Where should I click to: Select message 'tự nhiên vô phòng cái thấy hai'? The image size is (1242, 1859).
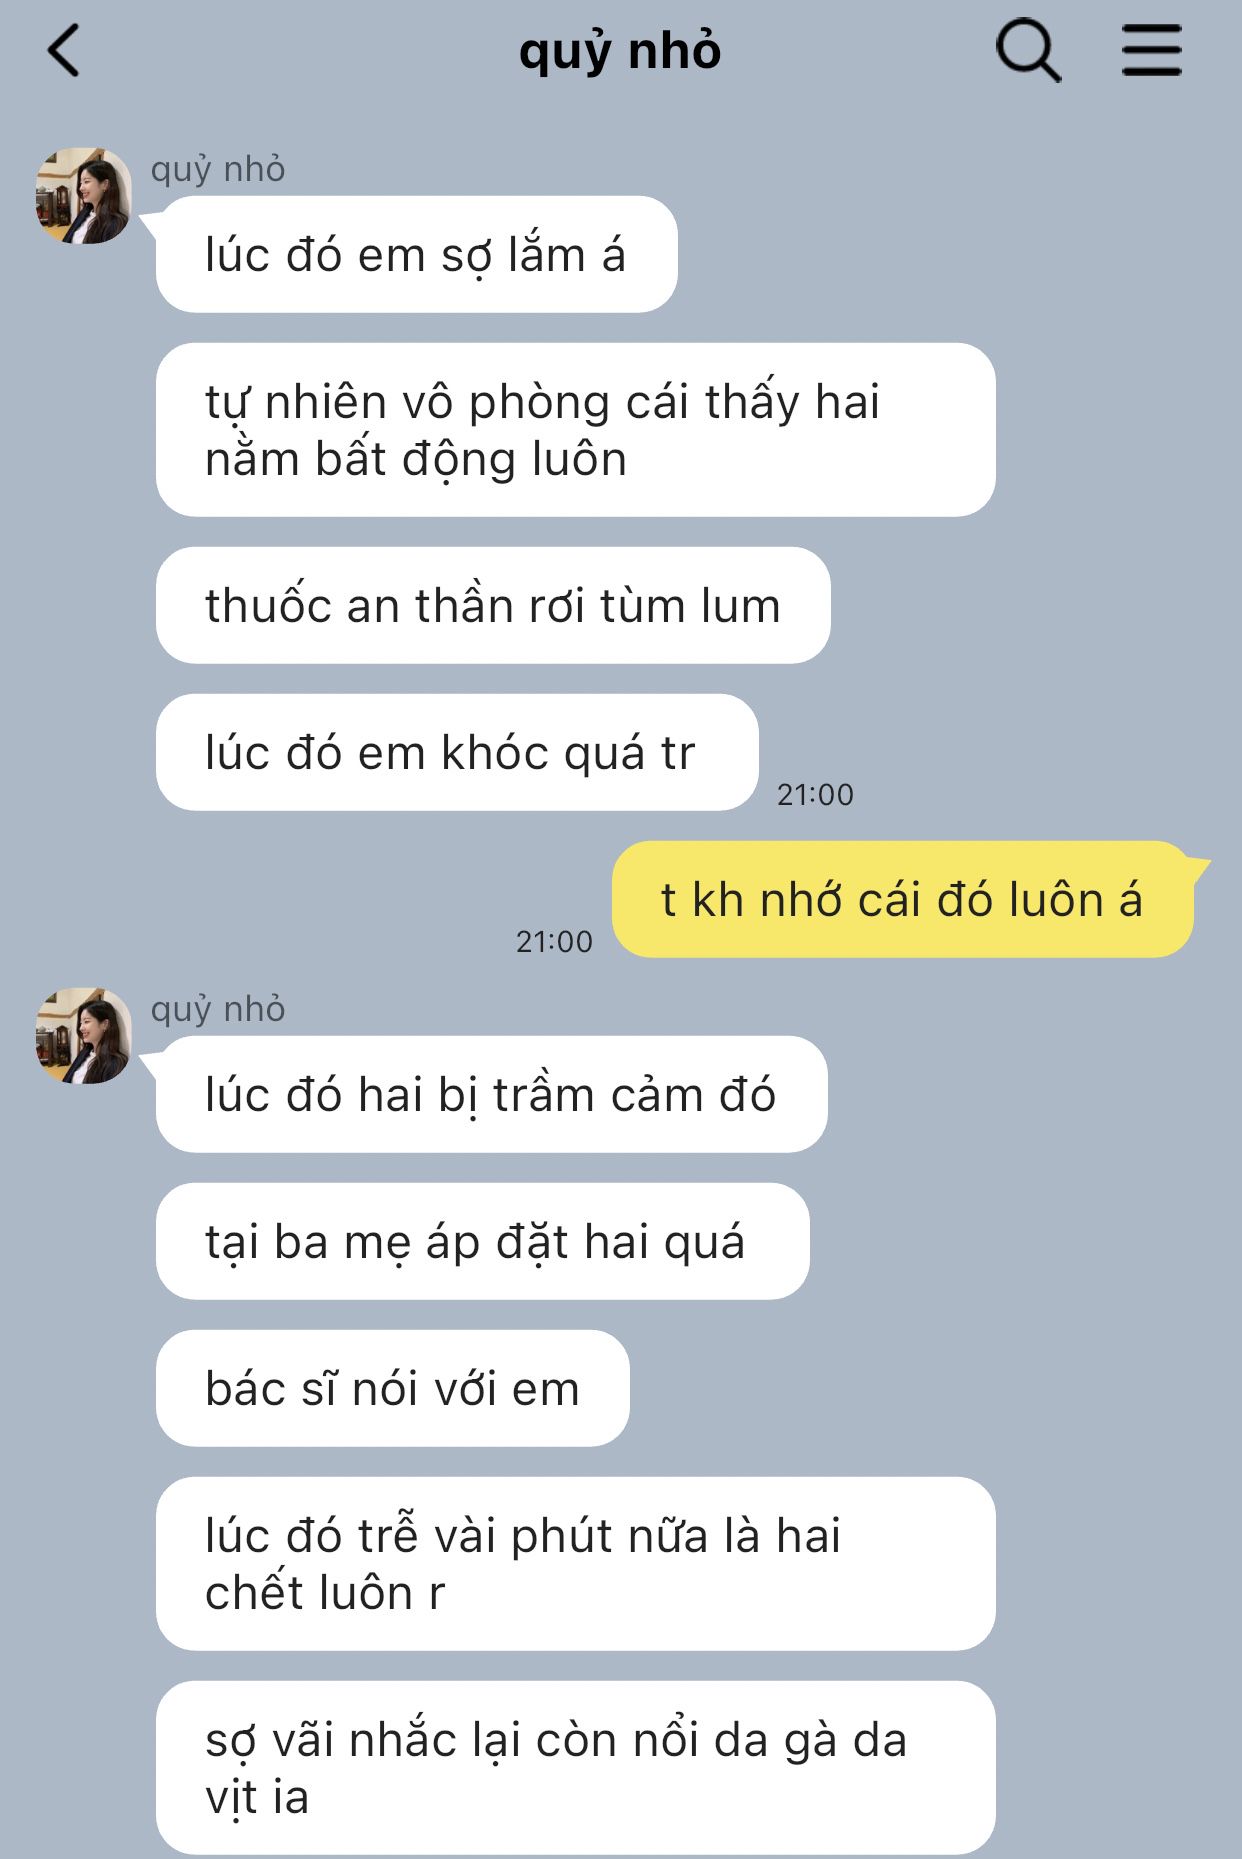(575, 430)
